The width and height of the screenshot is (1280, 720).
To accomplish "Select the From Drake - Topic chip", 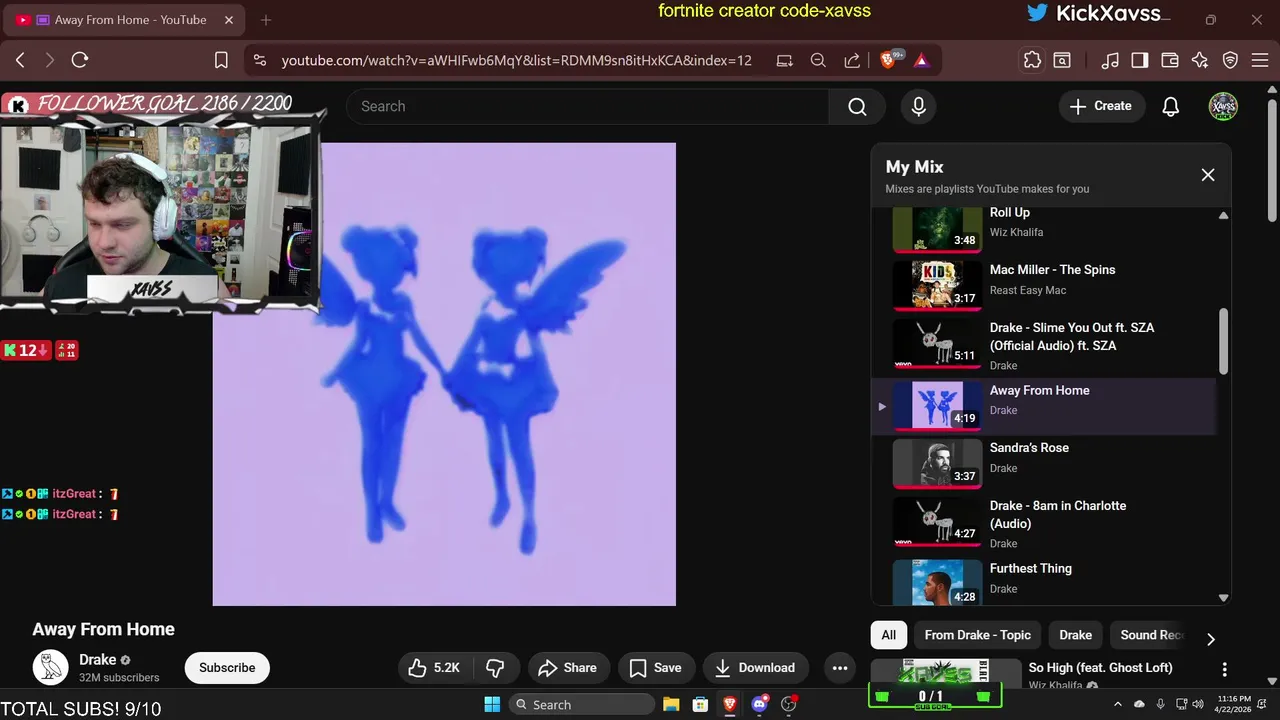I will [978, 635].
